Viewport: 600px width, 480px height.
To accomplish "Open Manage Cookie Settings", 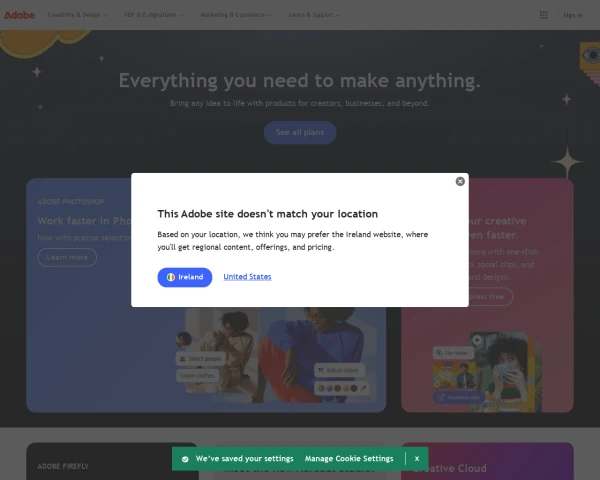I will [349, 459].
